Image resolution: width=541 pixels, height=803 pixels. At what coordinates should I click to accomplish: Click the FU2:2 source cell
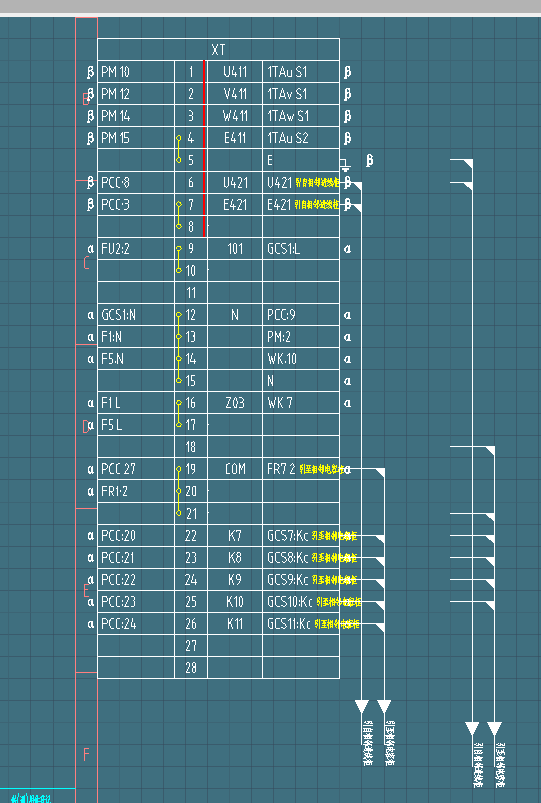(136, 249)
